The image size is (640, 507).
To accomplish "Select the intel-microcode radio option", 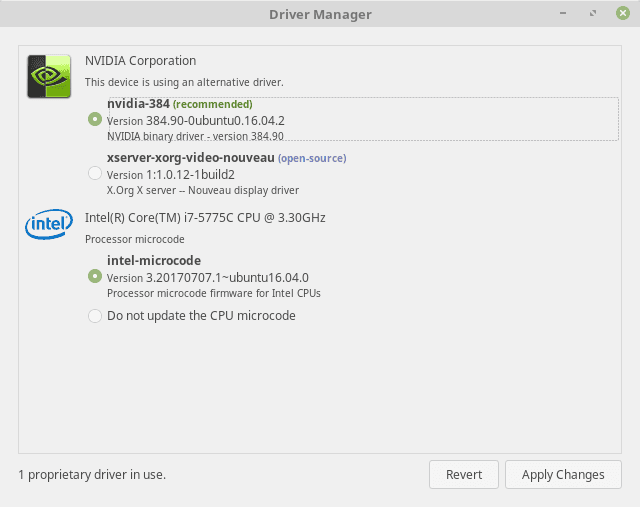I will coord(95,276).
